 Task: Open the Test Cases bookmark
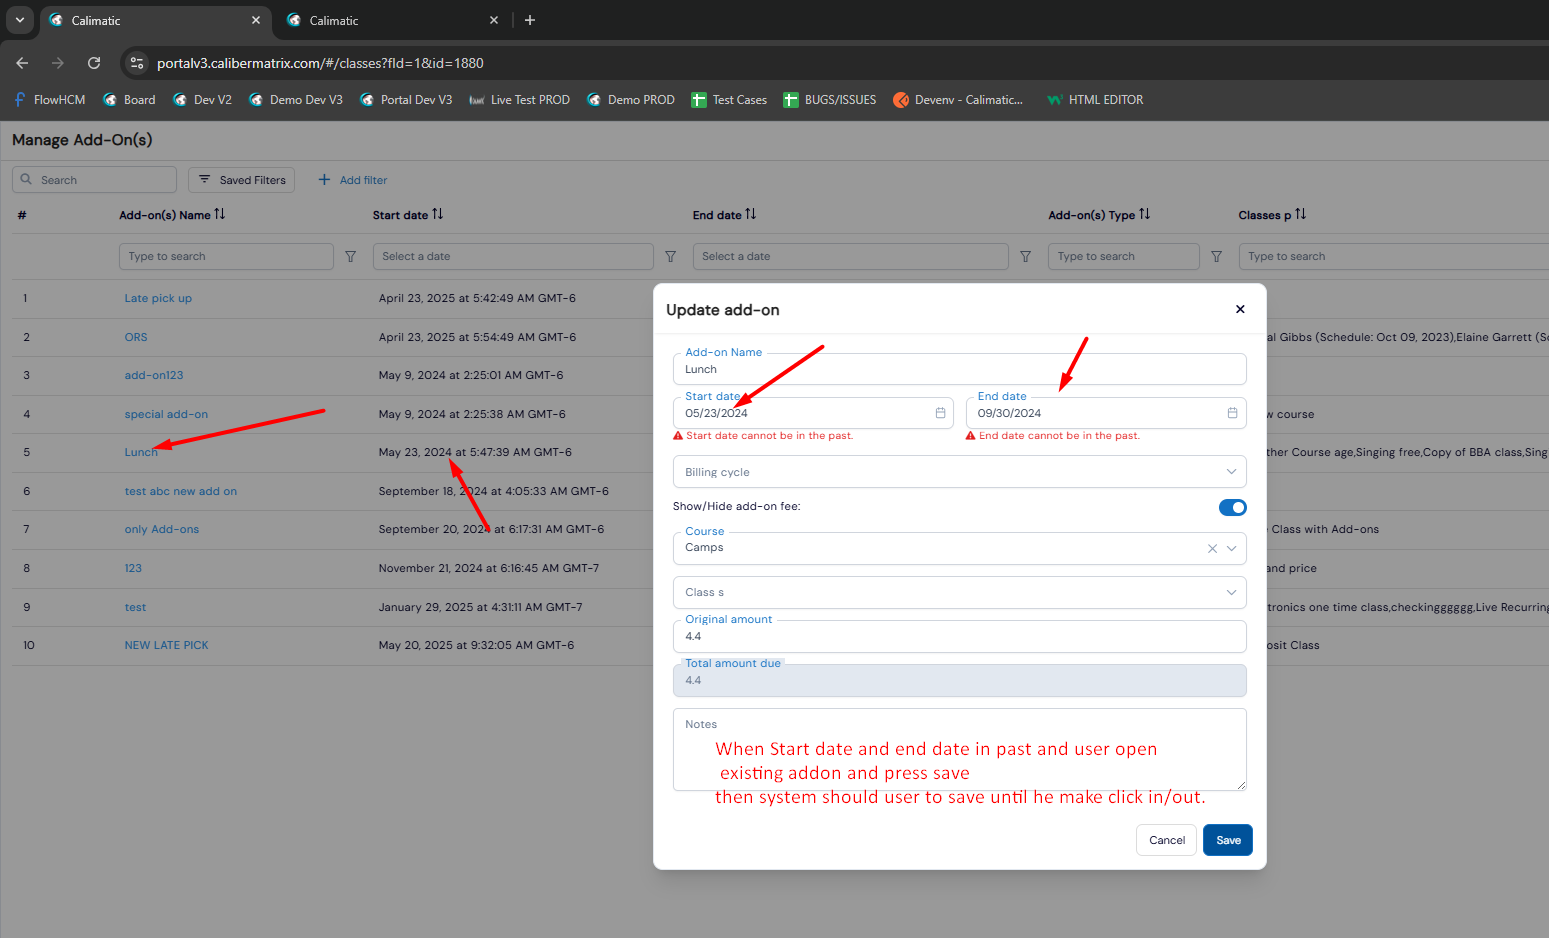pos(729,100)
